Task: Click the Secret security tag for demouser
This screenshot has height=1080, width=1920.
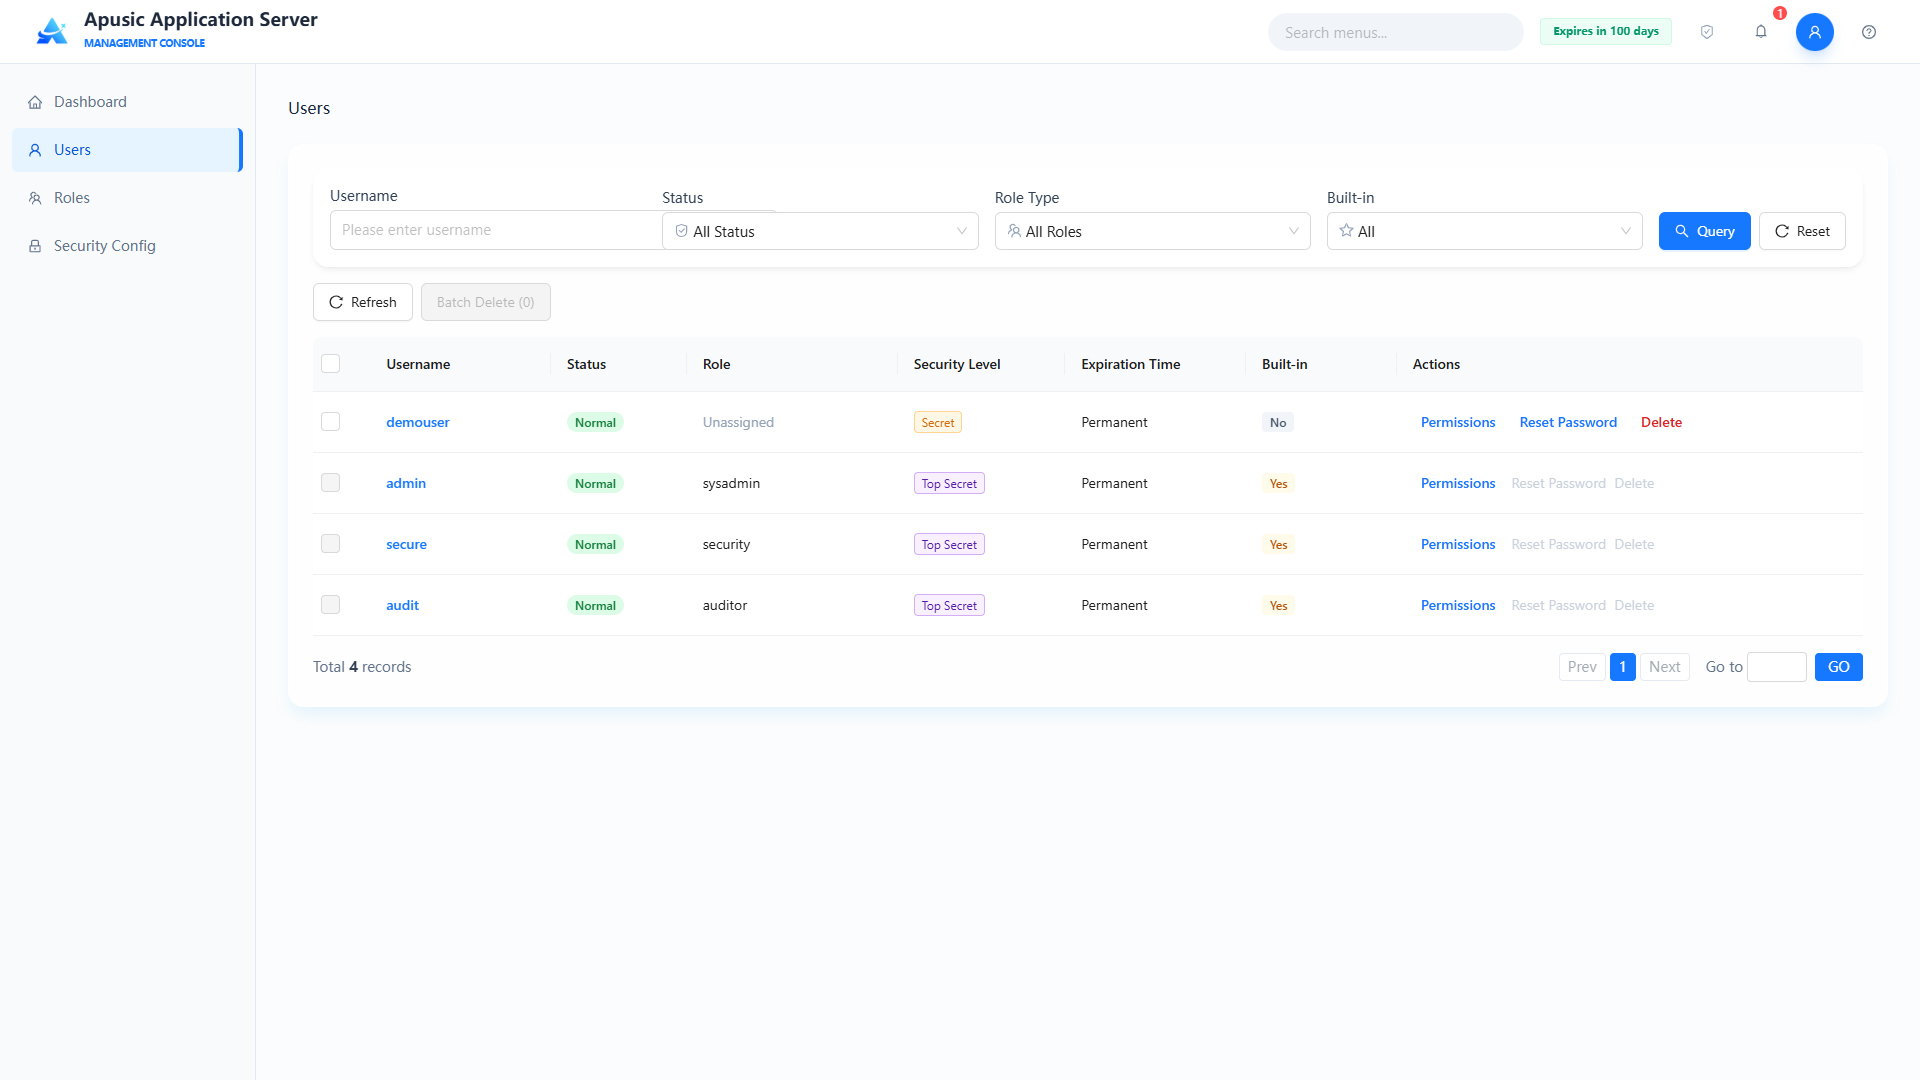Action: coord(937,423)
